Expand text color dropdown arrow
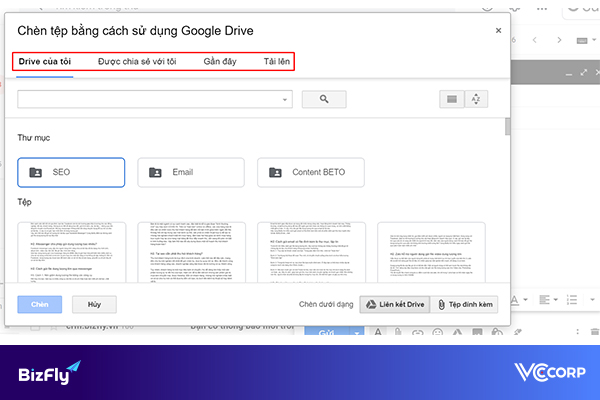Screen dimensions: 600x400 point(525,300)
